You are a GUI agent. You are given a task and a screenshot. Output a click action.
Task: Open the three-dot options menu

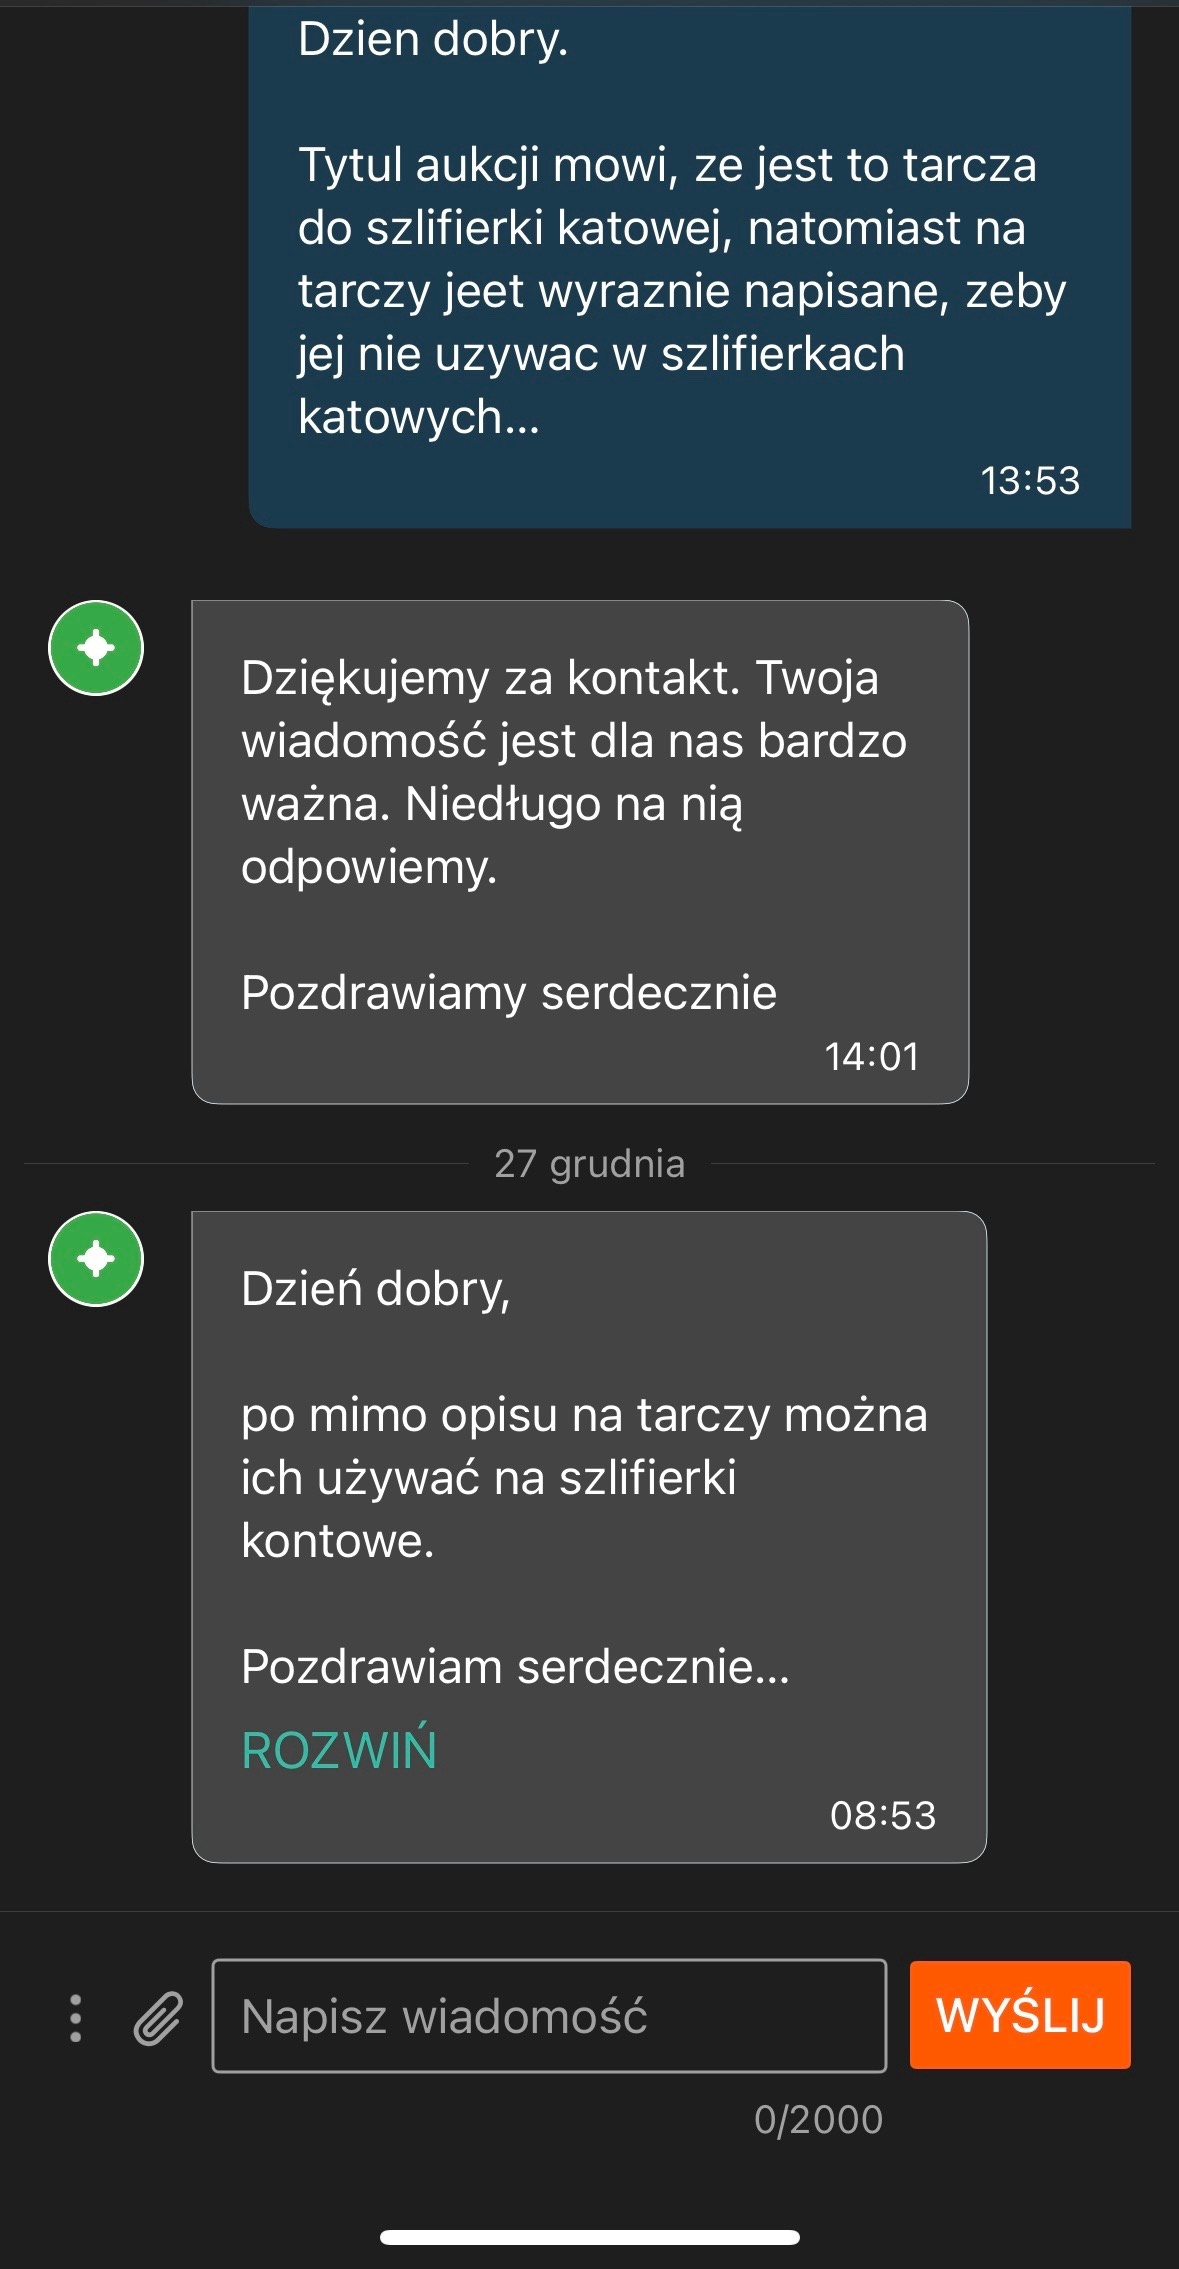[75, 2018]
